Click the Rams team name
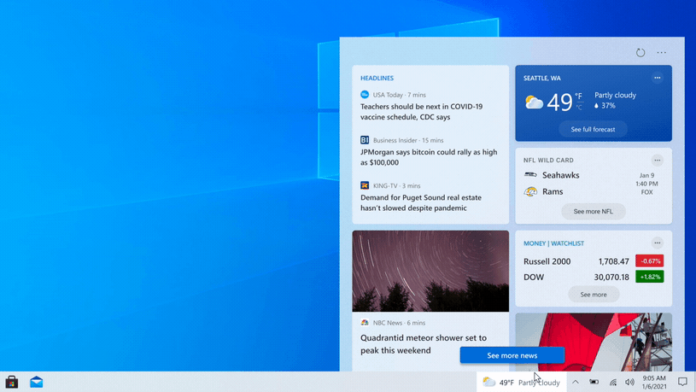This screenshot has height=392, width=696. [x=553, y=191]
